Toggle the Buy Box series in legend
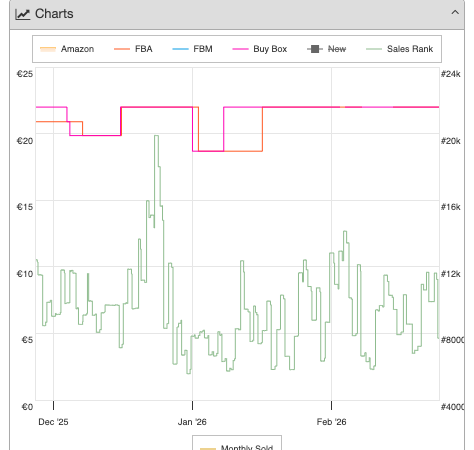 pyautogui.click(x=260, y=49)
